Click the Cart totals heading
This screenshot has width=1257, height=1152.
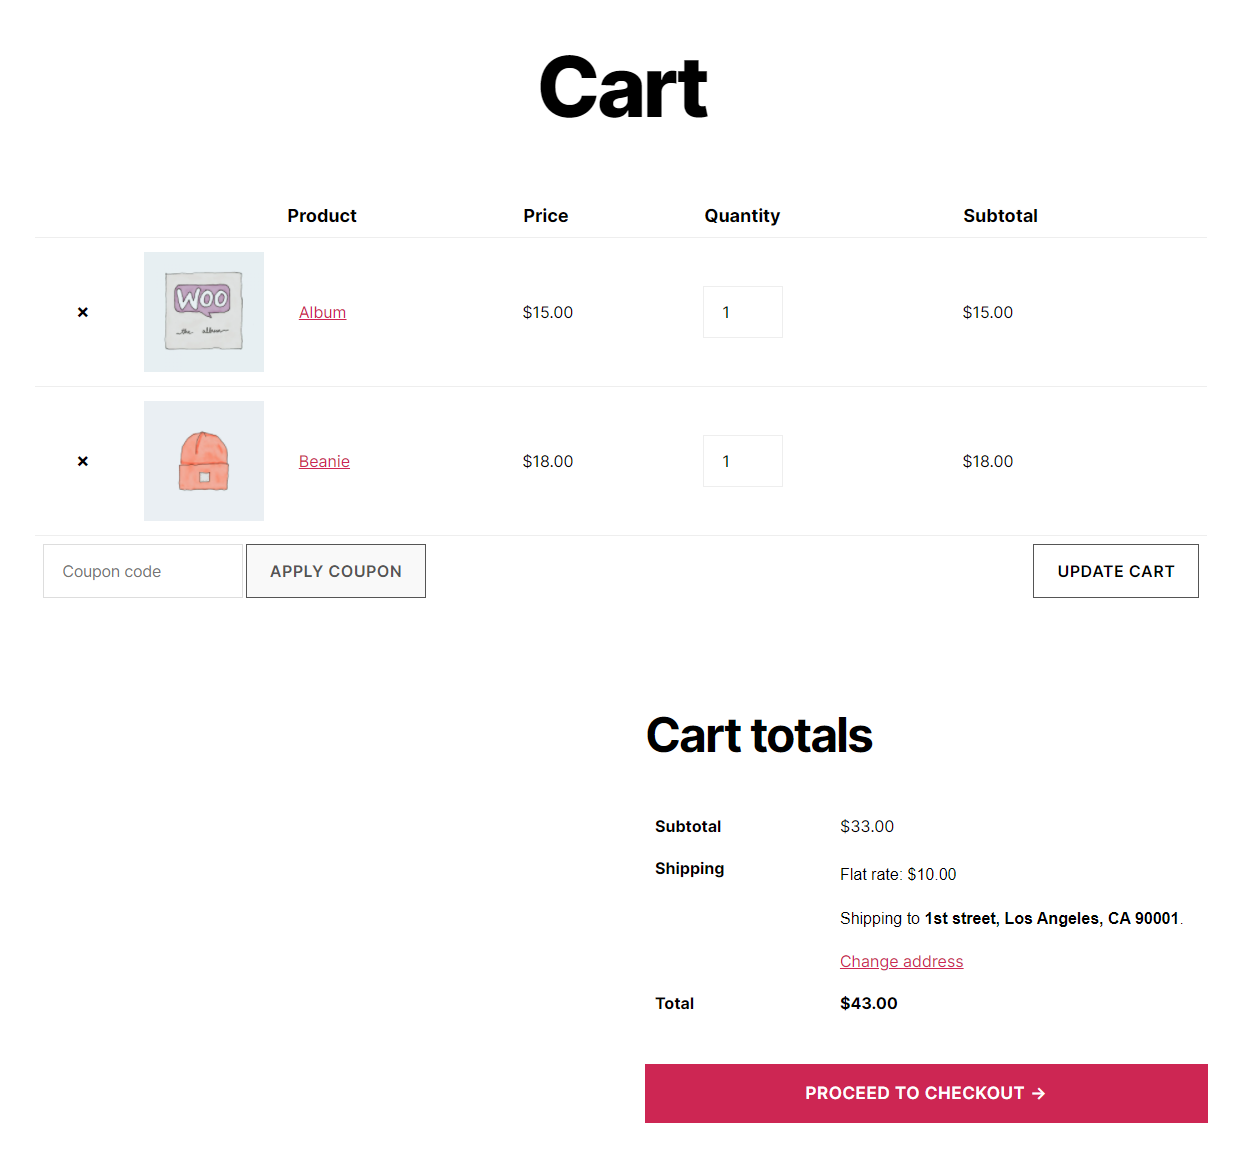pyautogui.click(x=759, y=735)
